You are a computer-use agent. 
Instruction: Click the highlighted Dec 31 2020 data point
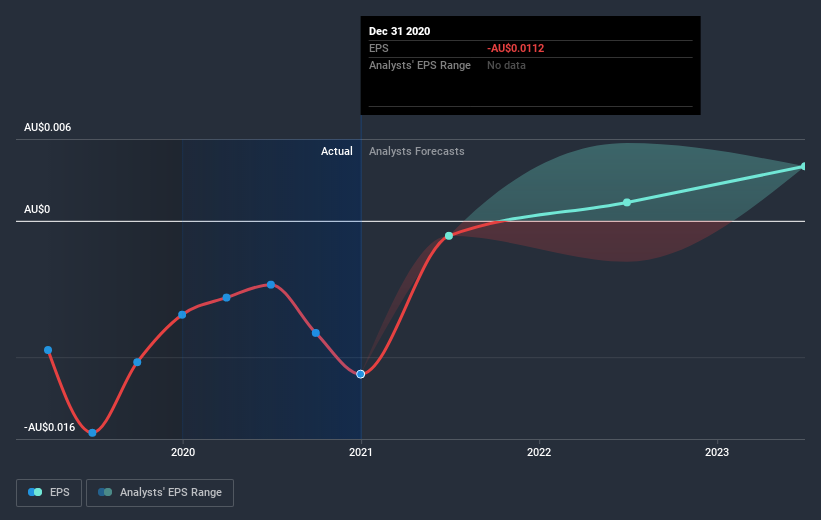(x=361, y=374)
